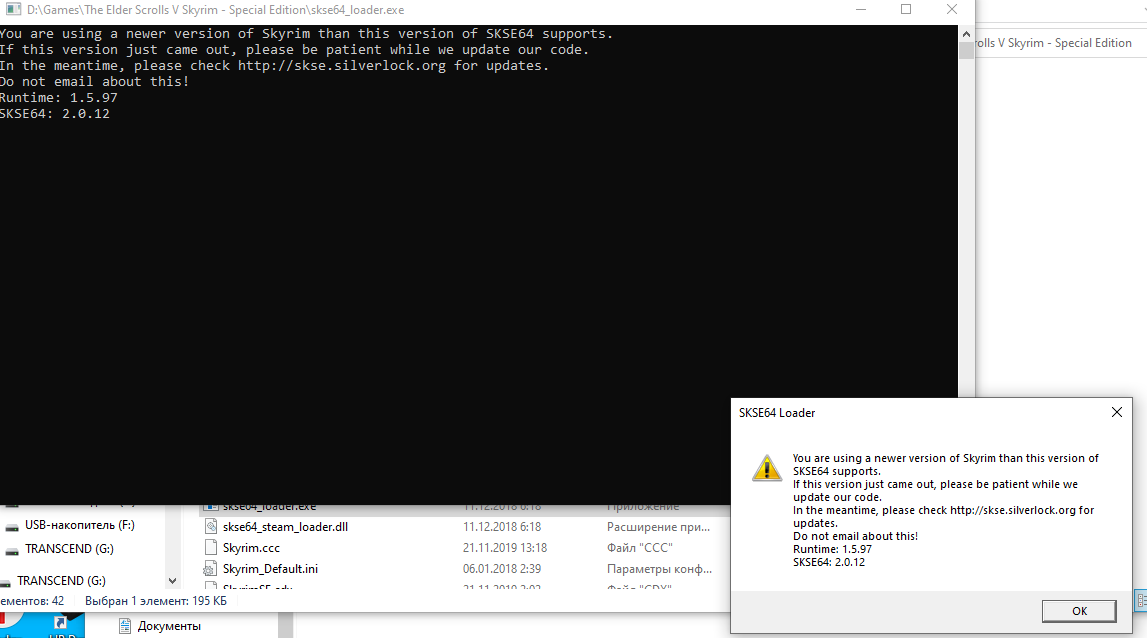Image resolution: width=1147 pixels, height=638 pixels.
Task: Click the yellow warning triangle icon
Action: point(766,467)
